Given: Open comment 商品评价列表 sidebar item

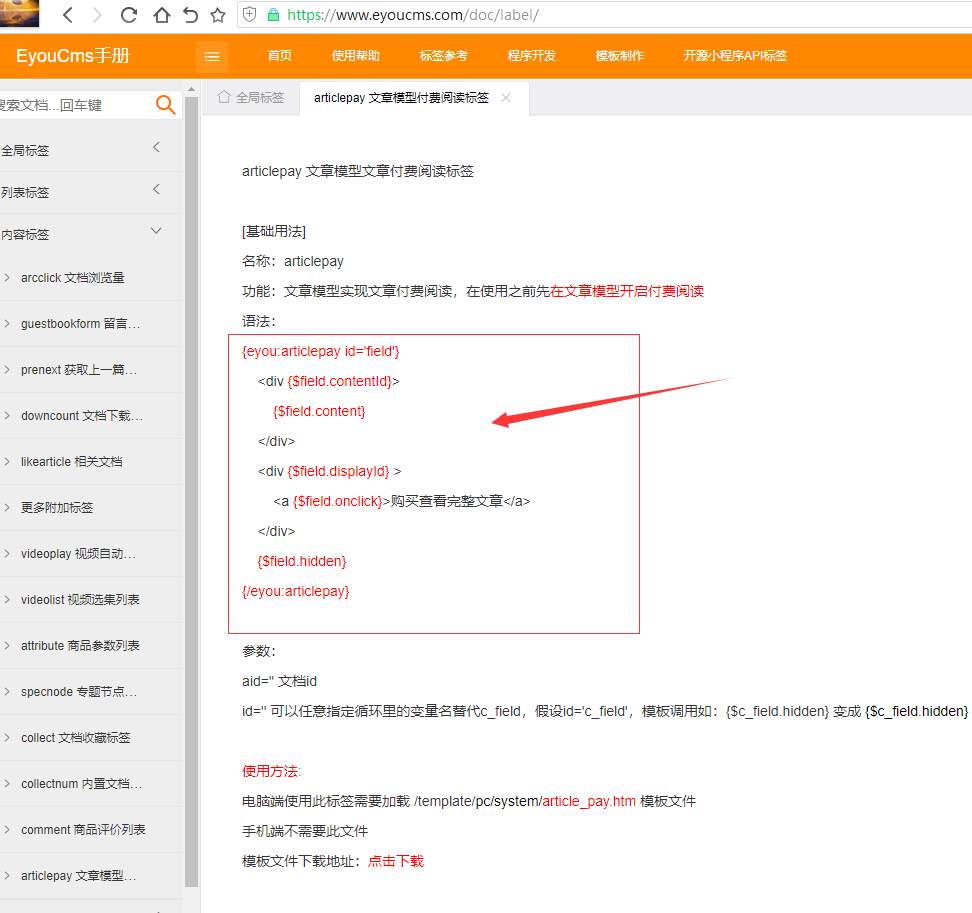Looking at the screenshot, I should (x=92, y=829).
